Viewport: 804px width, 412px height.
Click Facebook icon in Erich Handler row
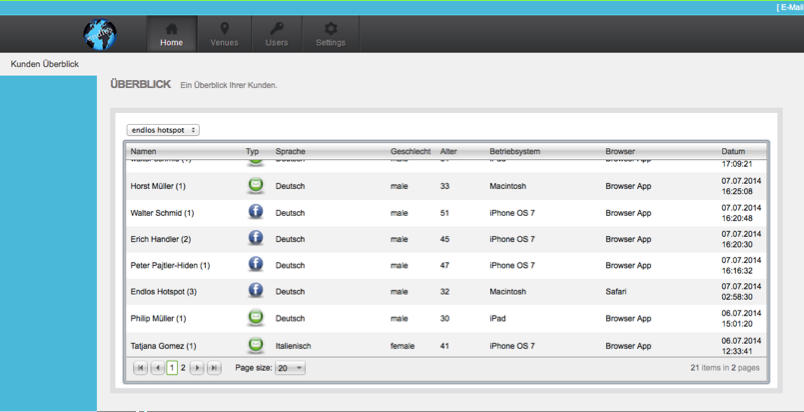coord(256,238)
